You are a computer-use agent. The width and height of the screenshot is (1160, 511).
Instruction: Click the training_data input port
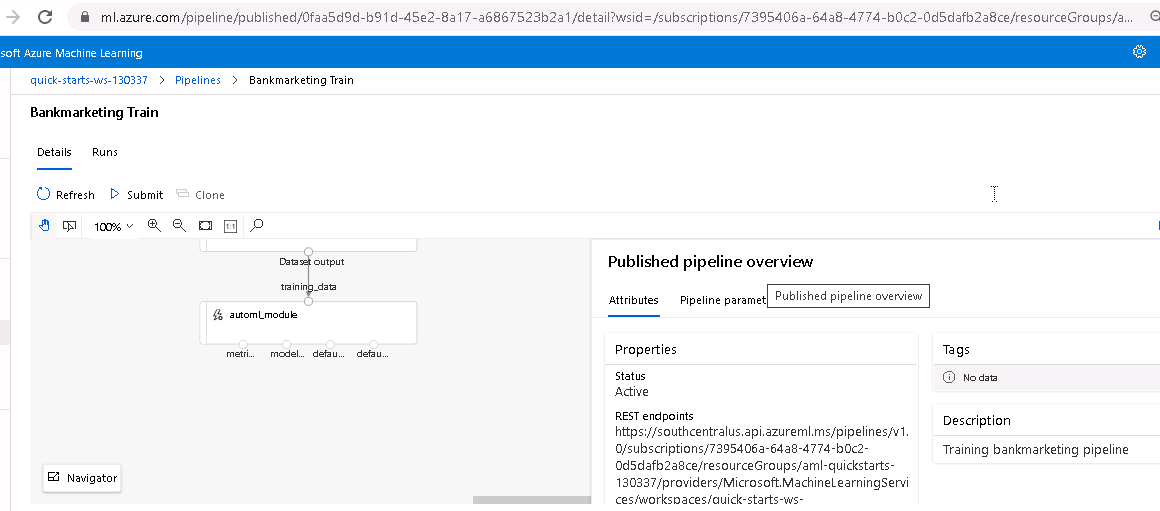coord(308,301)
